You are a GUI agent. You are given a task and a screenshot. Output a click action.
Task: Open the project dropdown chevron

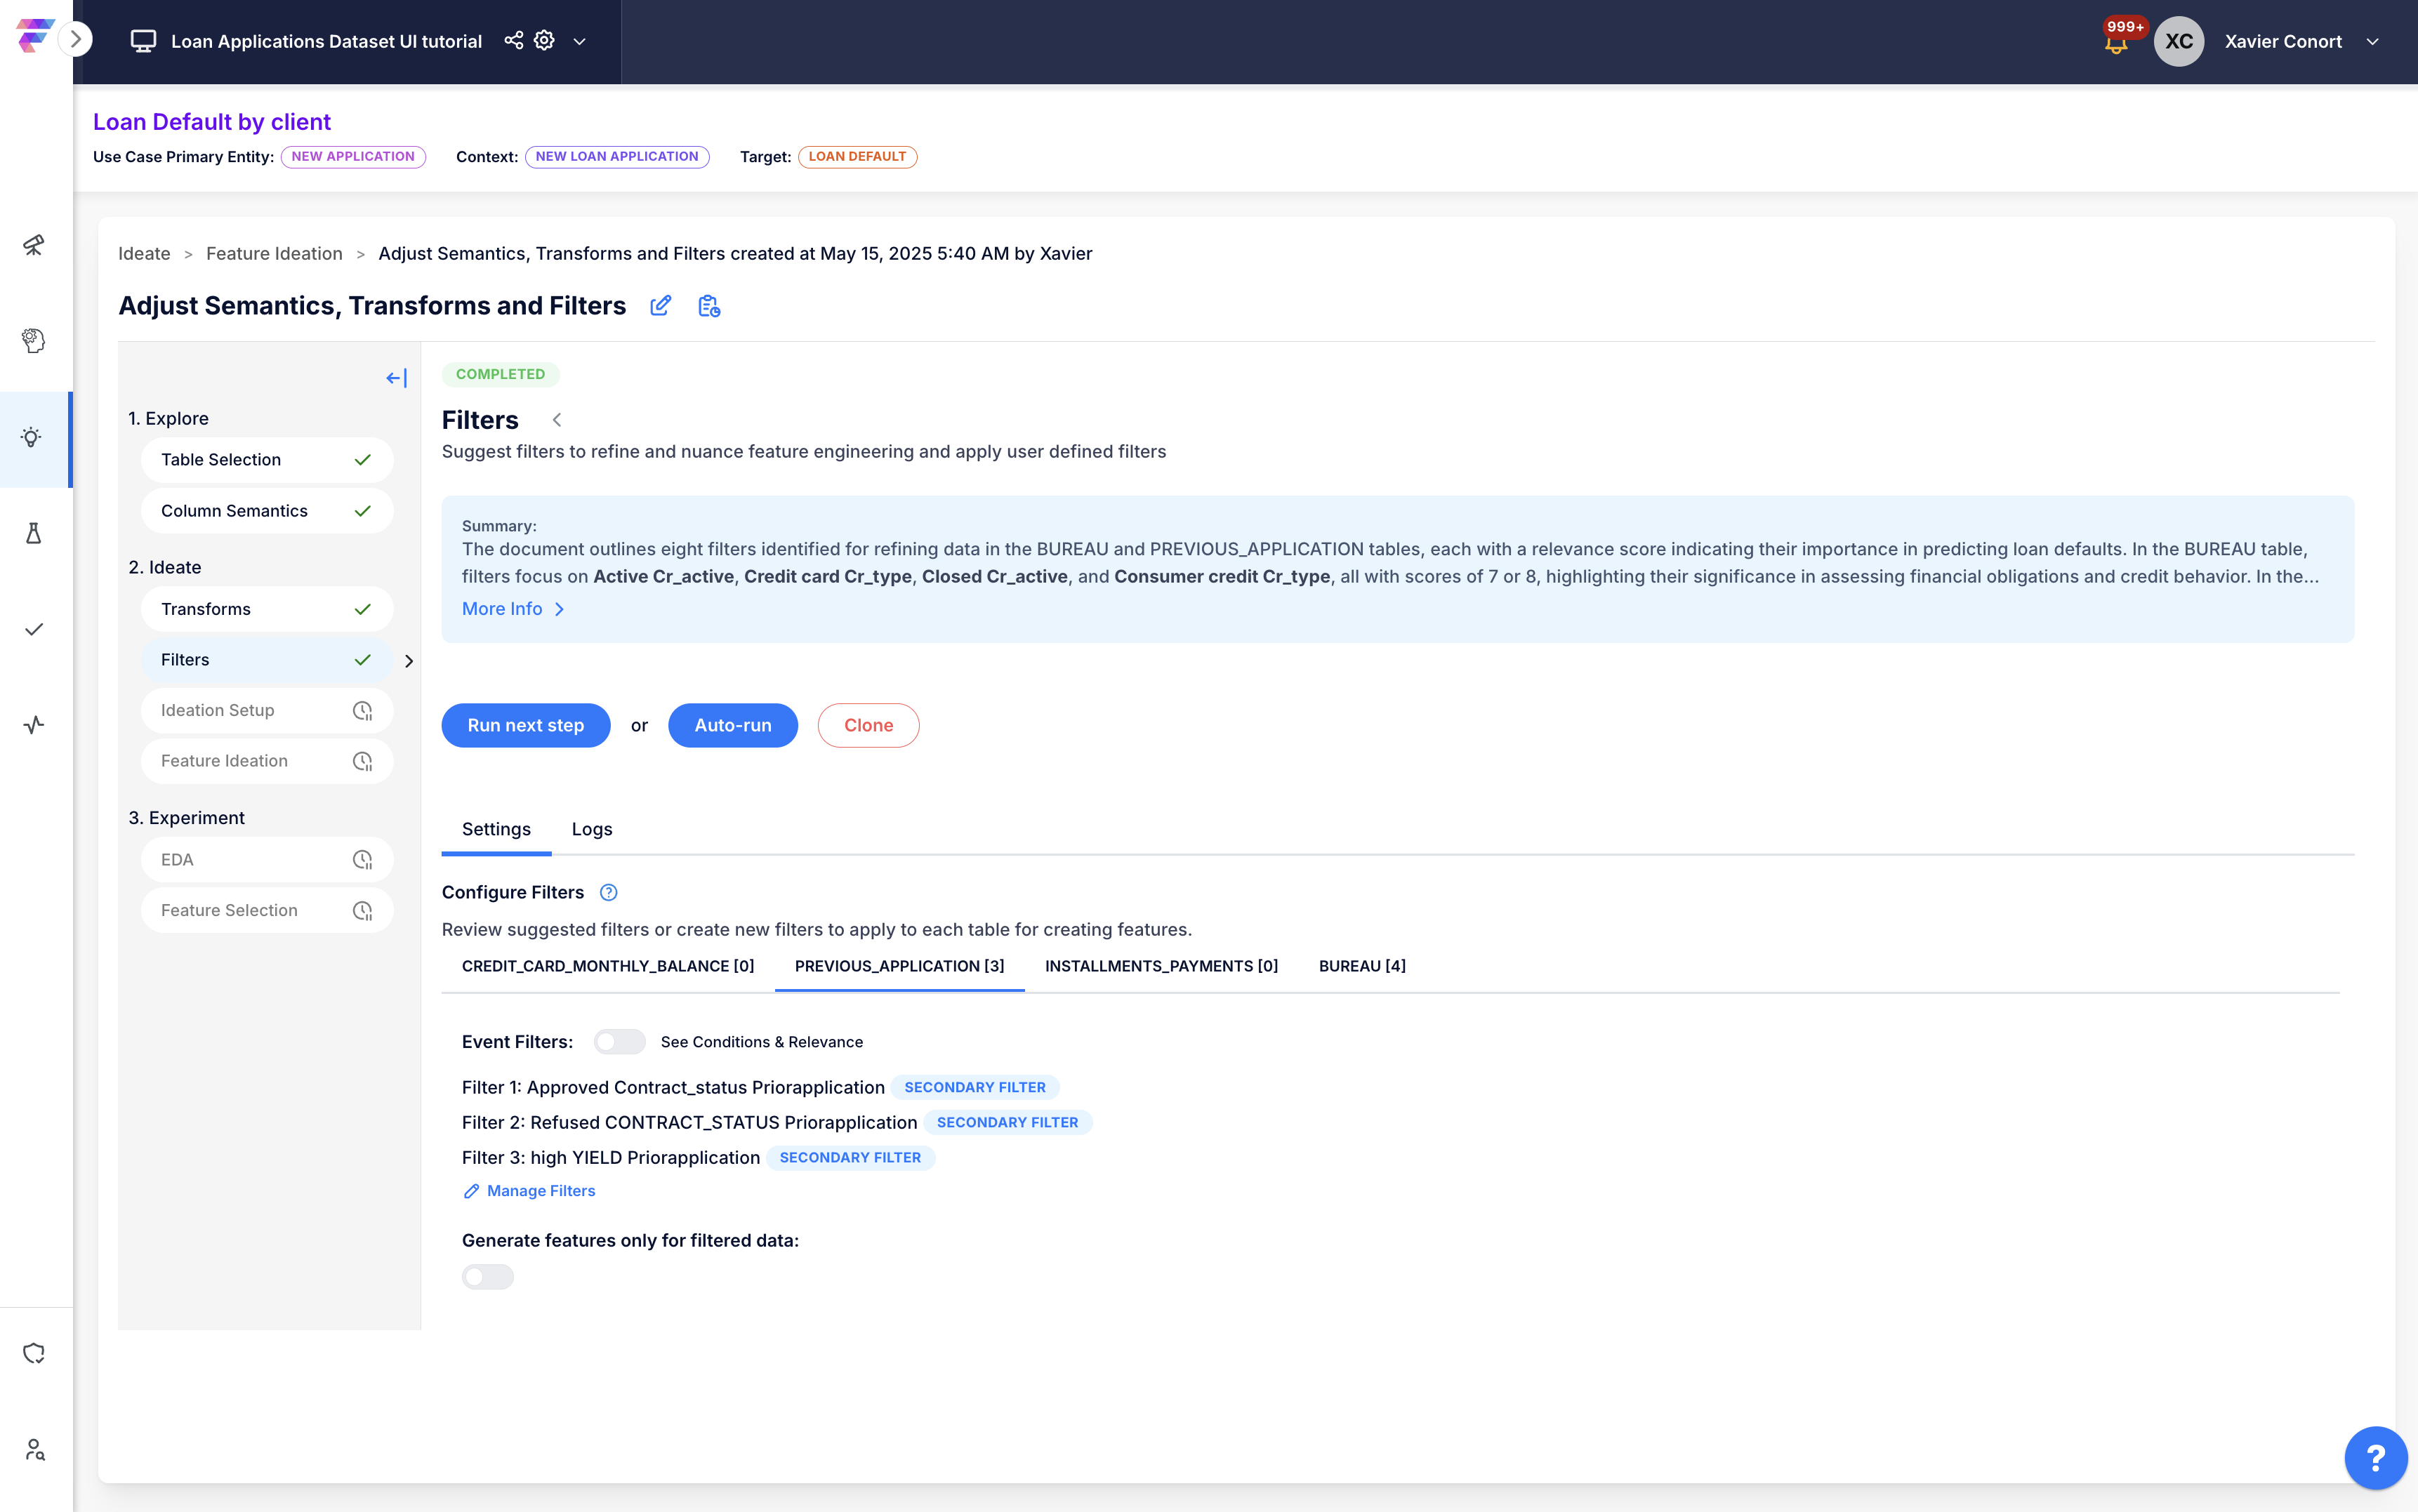(579, 41)
